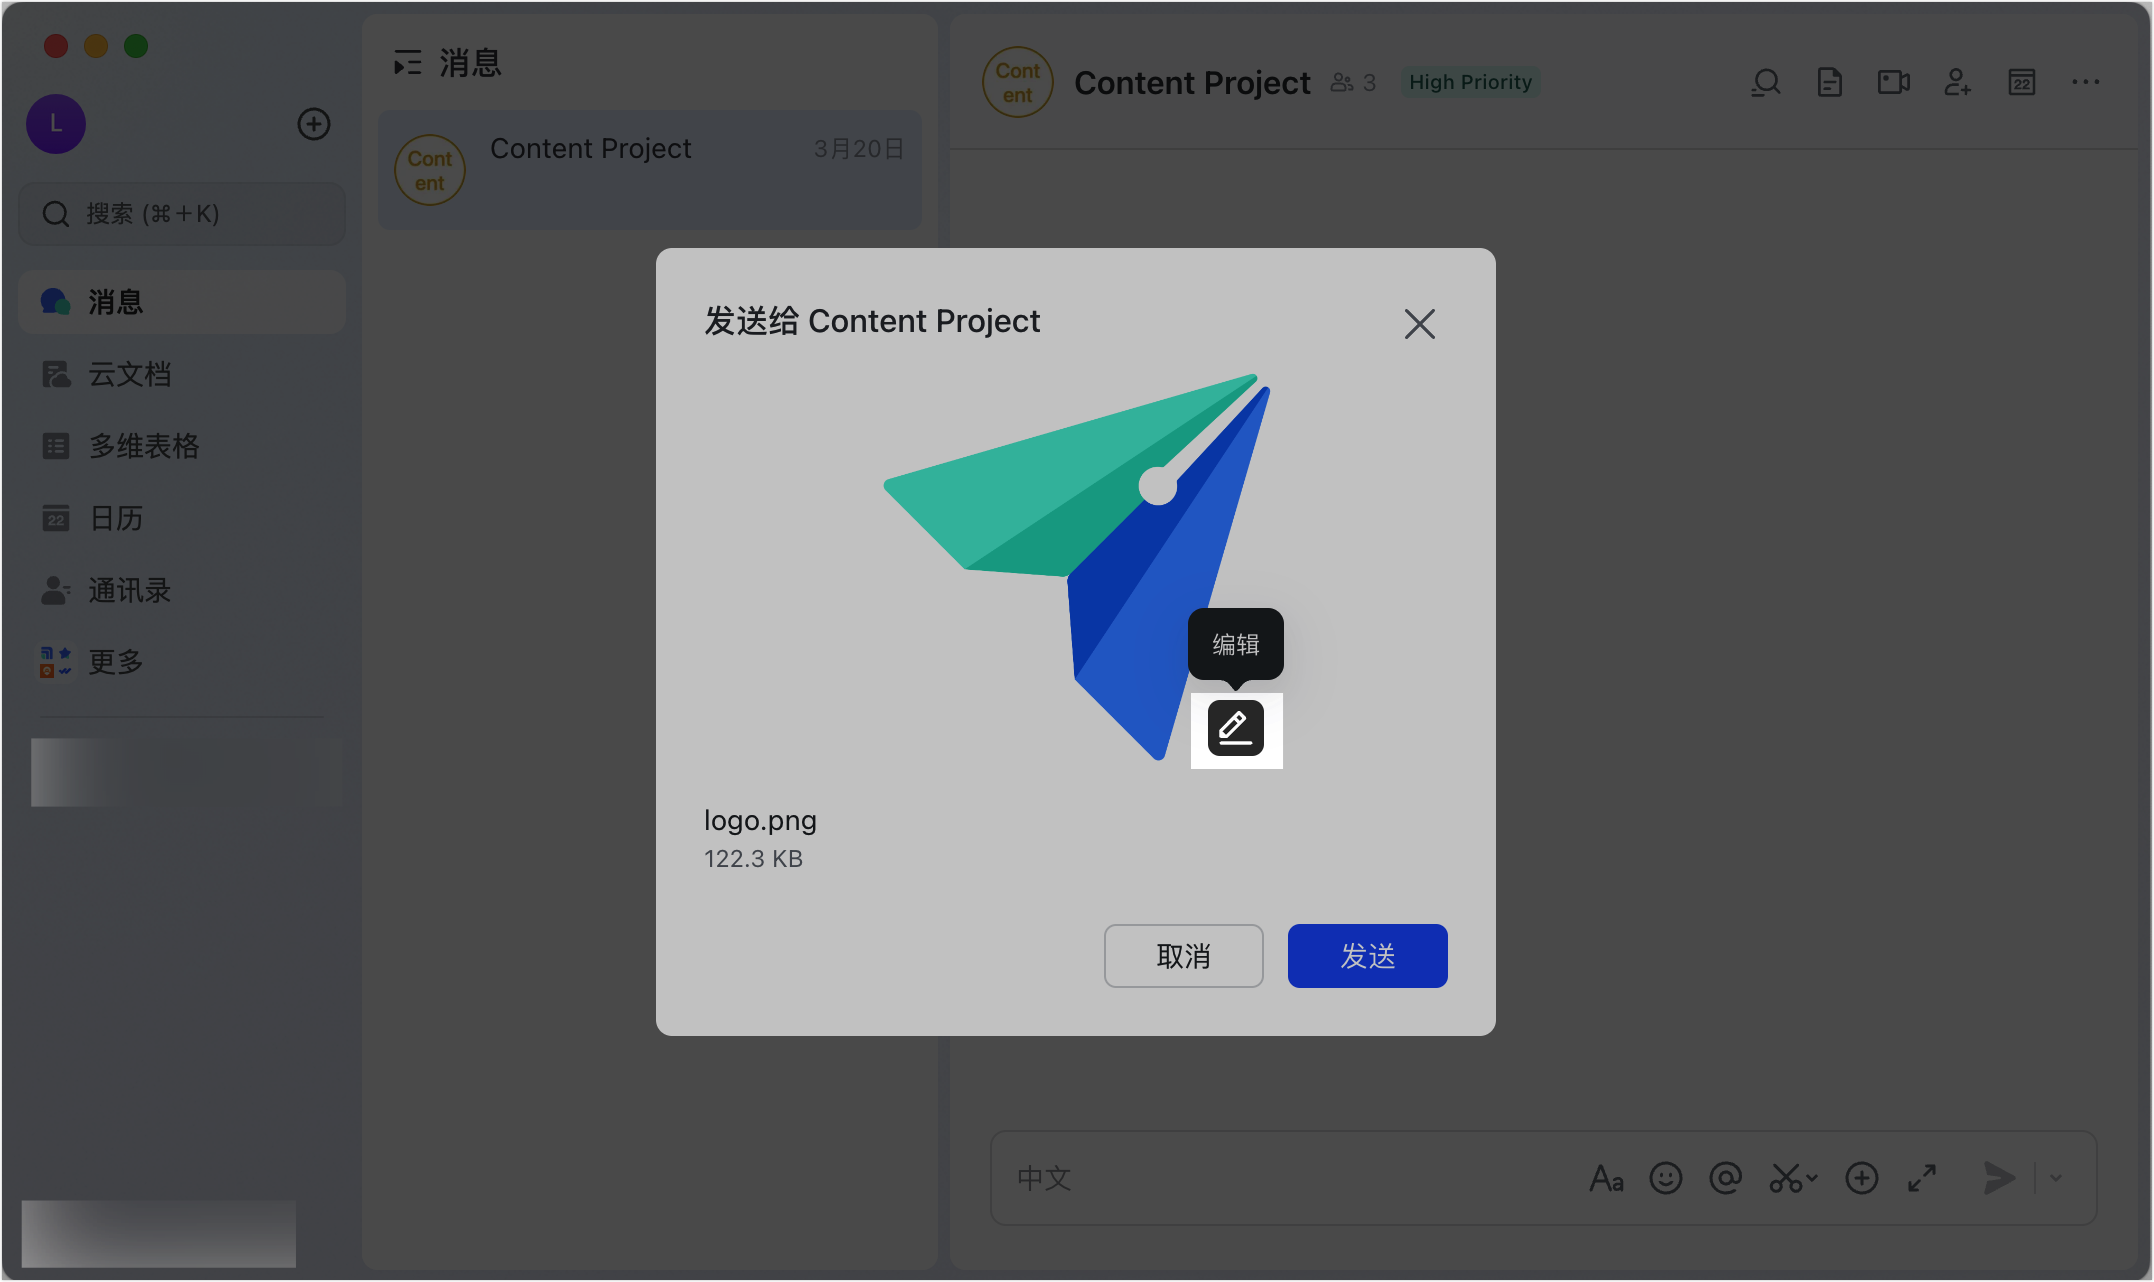Viewport: 2154px width, 1282px height.
Task: Open 更多 more in the sidebar
Action: click(182, 661)
